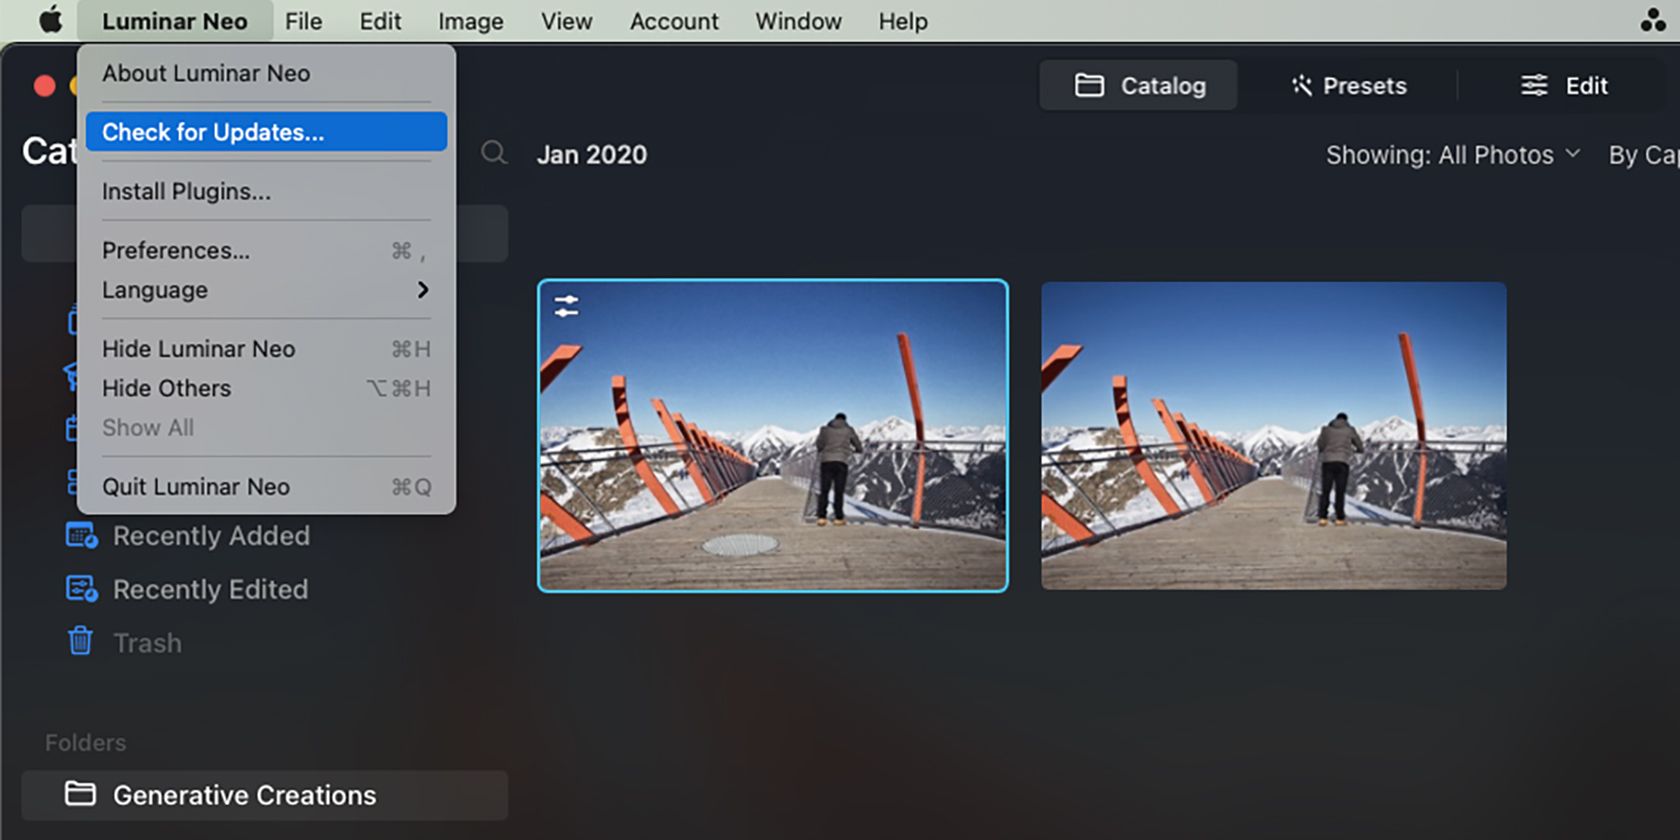Screen dimensions: 1680x840
Task: Open the Luminar Neo app menu
Action: click(175, 21)
